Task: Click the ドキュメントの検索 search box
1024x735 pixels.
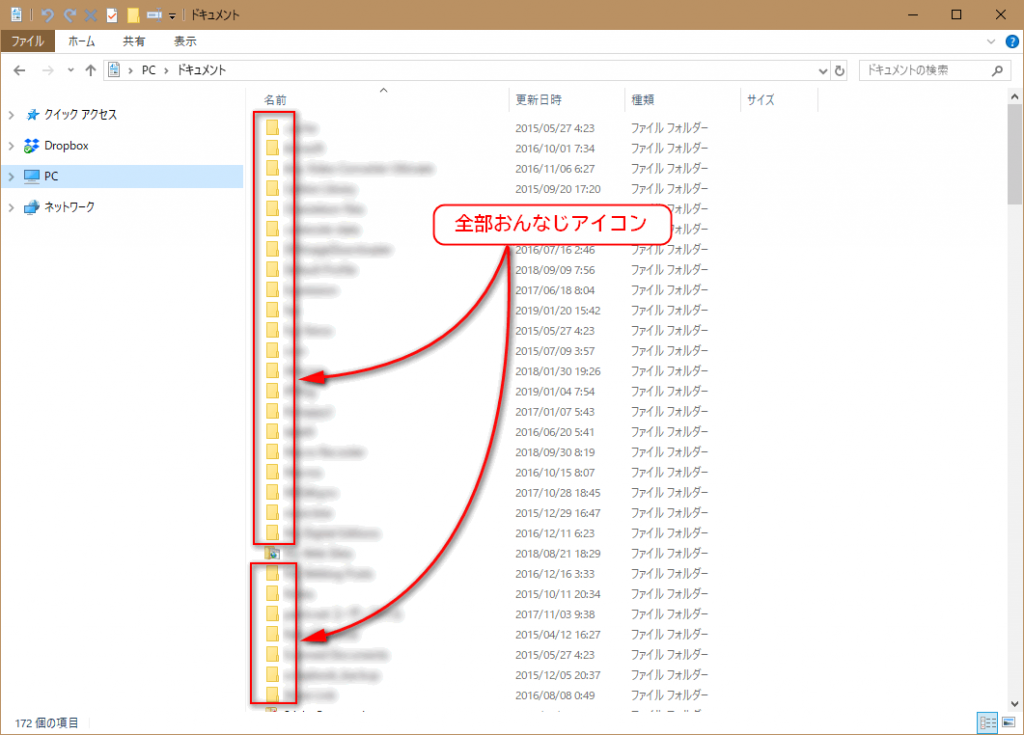Action: tap(920, 71)
